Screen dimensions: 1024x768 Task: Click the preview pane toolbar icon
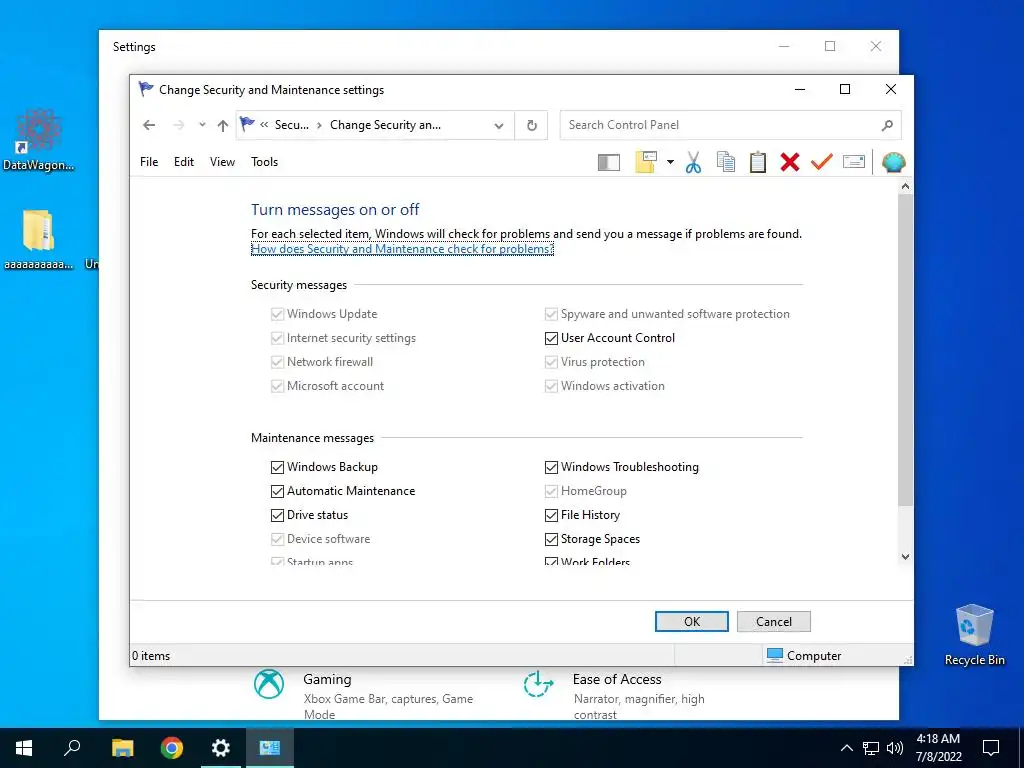click(609, 162)
